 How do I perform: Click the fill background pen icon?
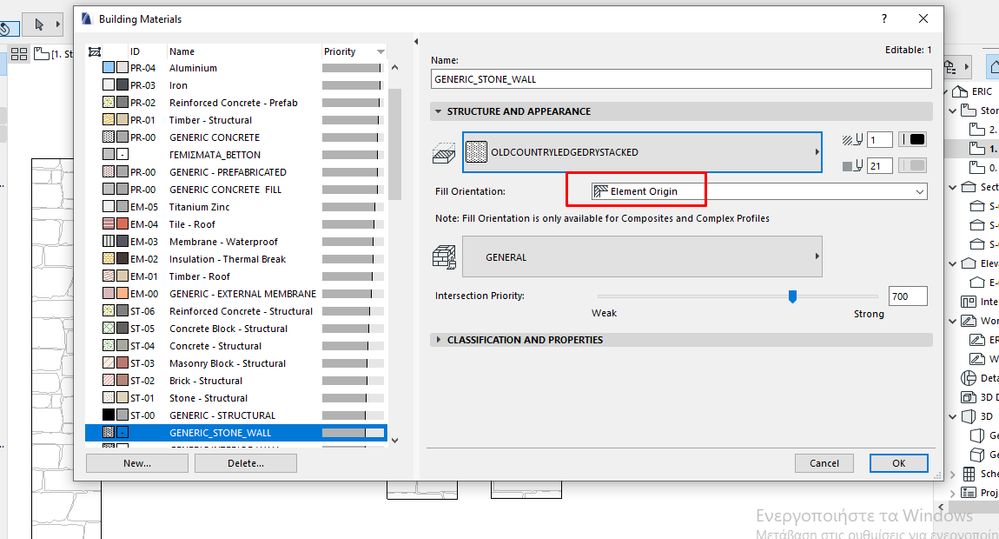point(852,166)
